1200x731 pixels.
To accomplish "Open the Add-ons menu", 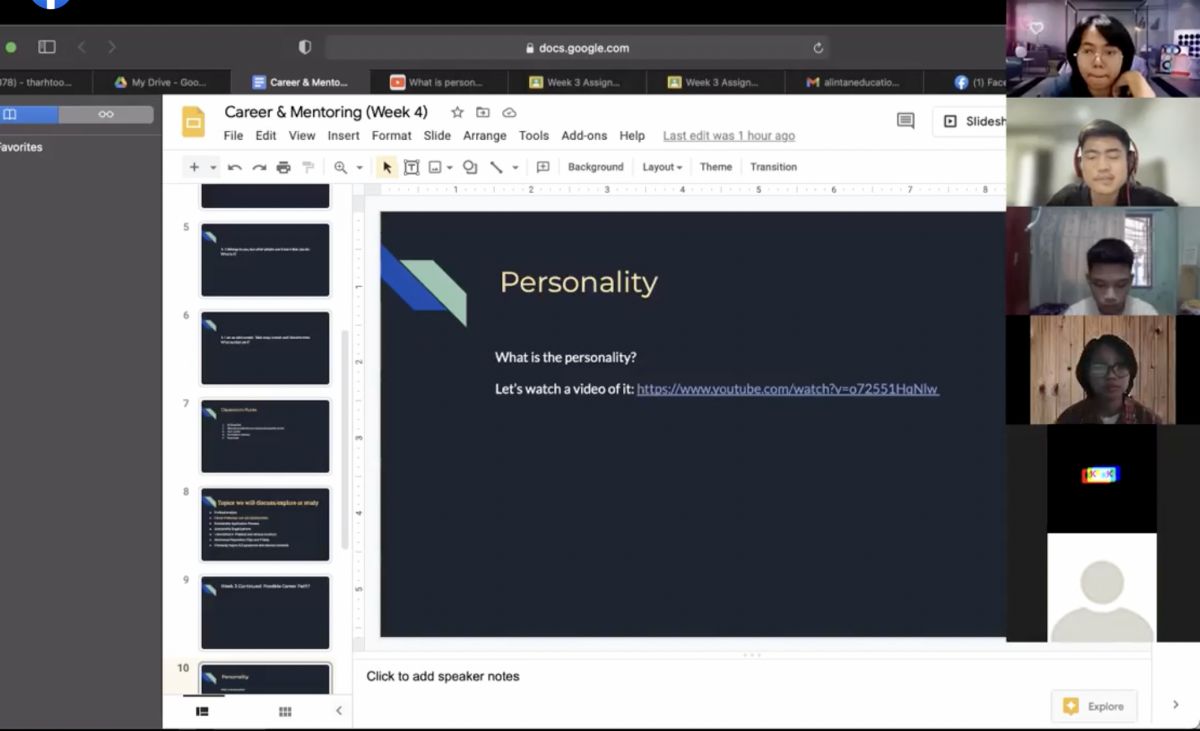I will click(x=584, y=136).
